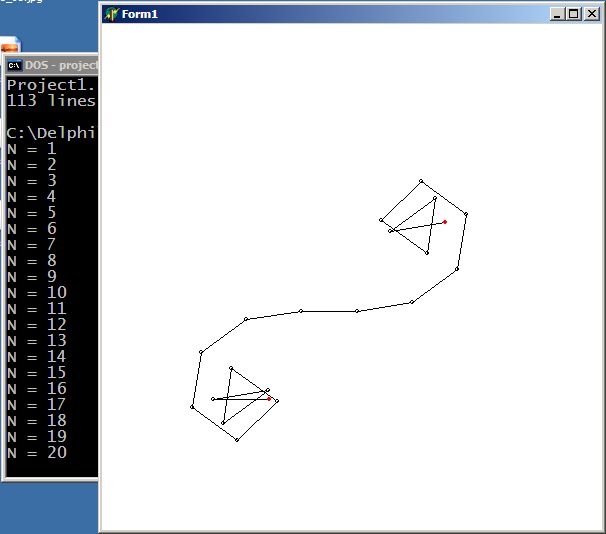
Task: Click the "N = 10" console output line
Action: coord(37,293)
